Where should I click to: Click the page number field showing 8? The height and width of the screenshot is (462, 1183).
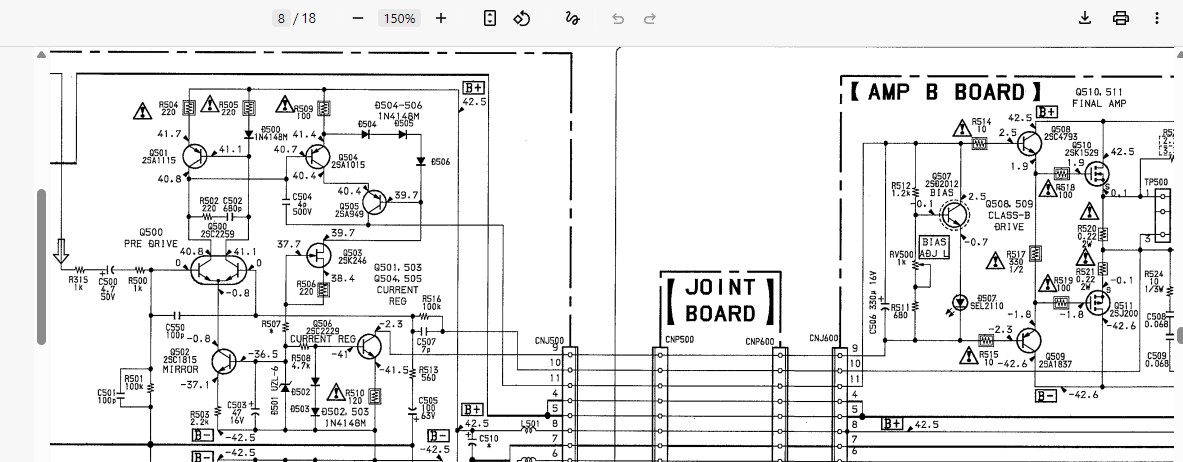tap(282, 18)
